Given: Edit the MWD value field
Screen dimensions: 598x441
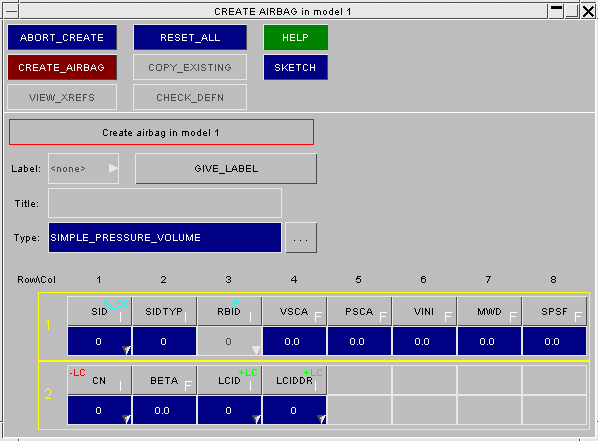Looking at the screenshot, I should 489,341.
